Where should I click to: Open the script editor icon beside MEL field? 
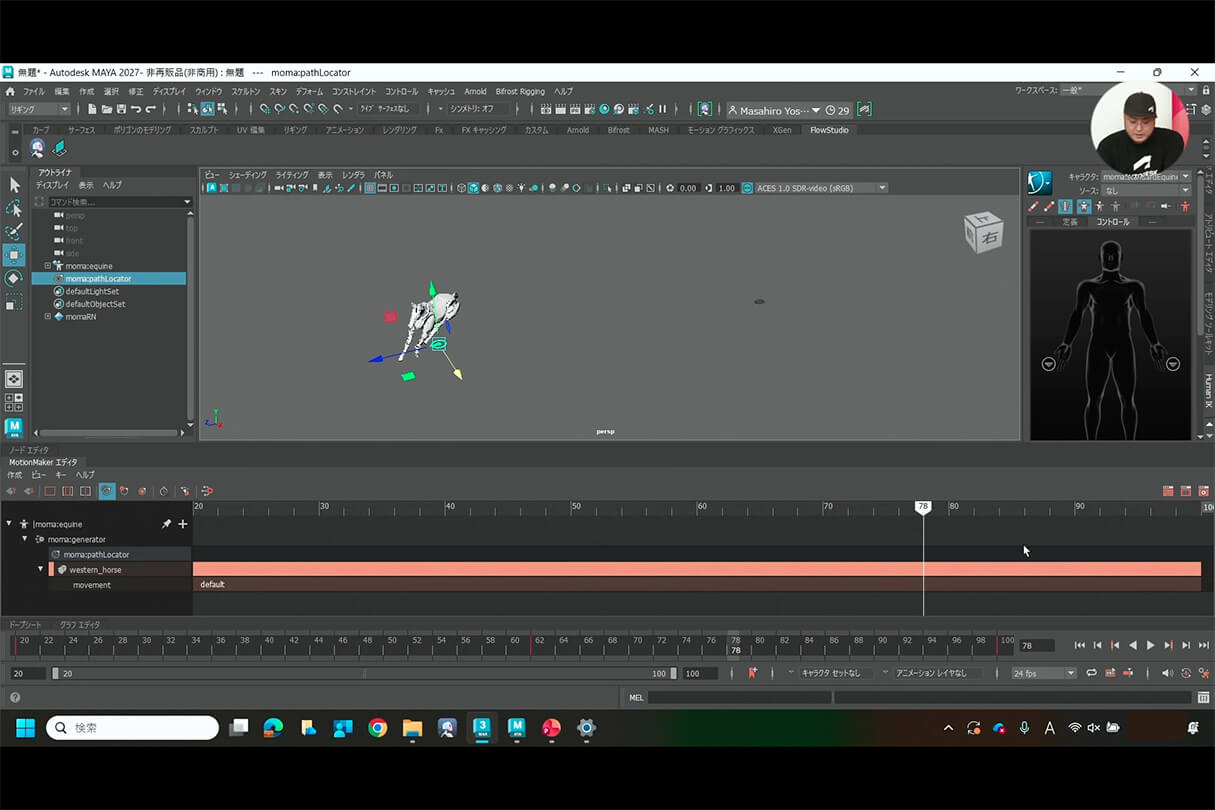(x=1203, y=697)
